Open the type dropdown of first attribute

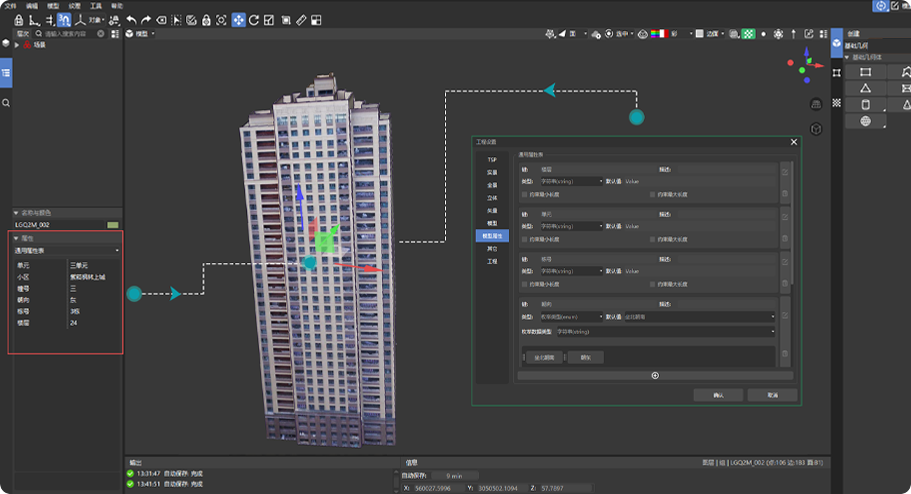point(570,182)
